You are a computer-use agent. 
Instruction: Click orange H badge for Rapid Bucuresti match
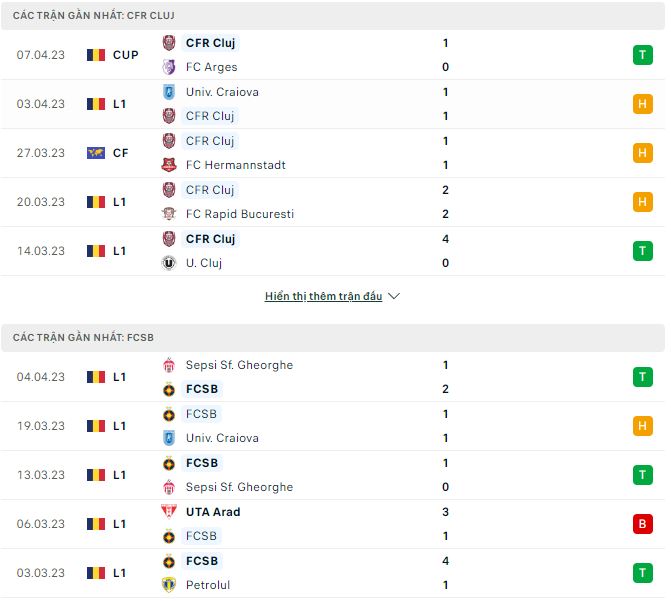click(641, 202)
